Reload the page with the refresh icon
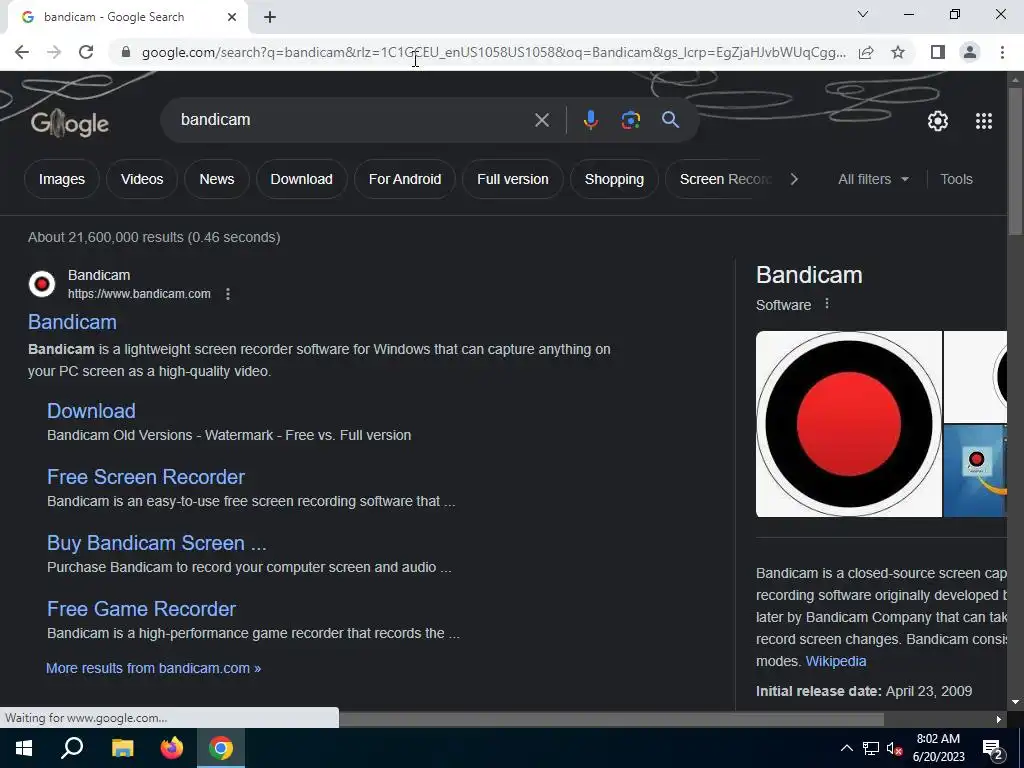The image size is (1024, 768). (x=86, y=52)
